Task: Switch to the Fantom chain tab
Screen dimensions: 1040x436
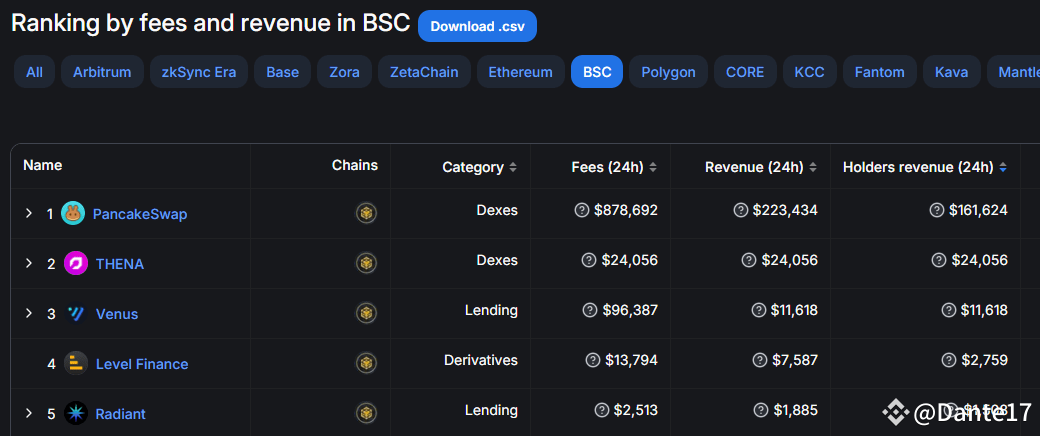Action: 880,72
